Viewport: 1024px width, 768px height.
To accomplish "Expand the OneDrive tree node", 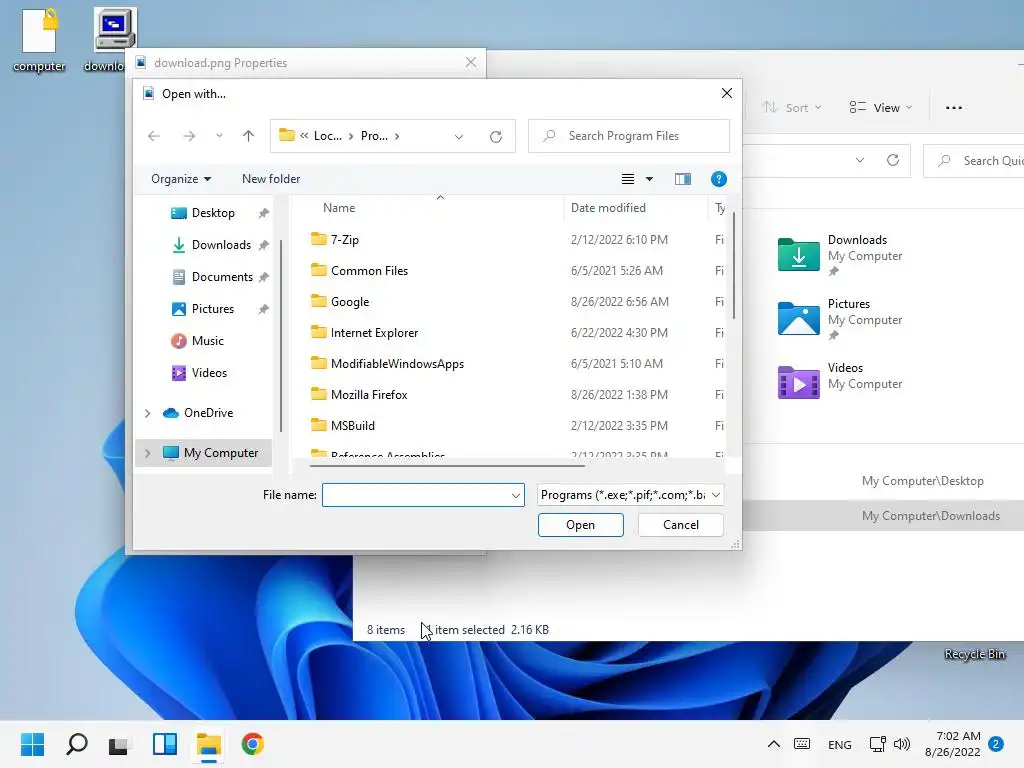I will click(x=148, y=413).
